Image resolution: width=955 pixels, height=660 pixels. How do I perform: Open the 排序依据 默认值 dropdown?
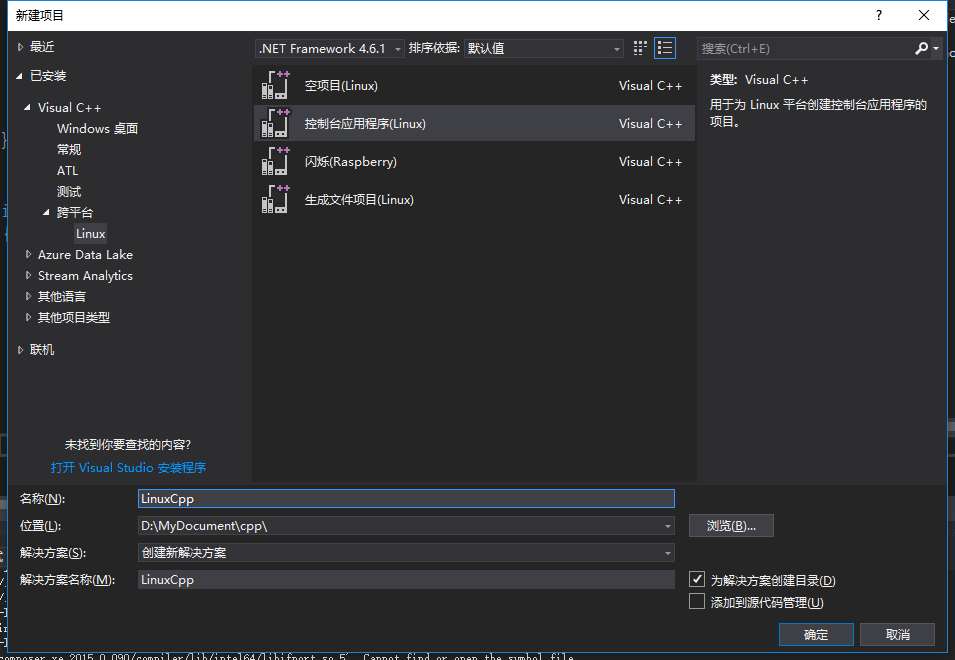pyautogui.click(x=543, y=48)
